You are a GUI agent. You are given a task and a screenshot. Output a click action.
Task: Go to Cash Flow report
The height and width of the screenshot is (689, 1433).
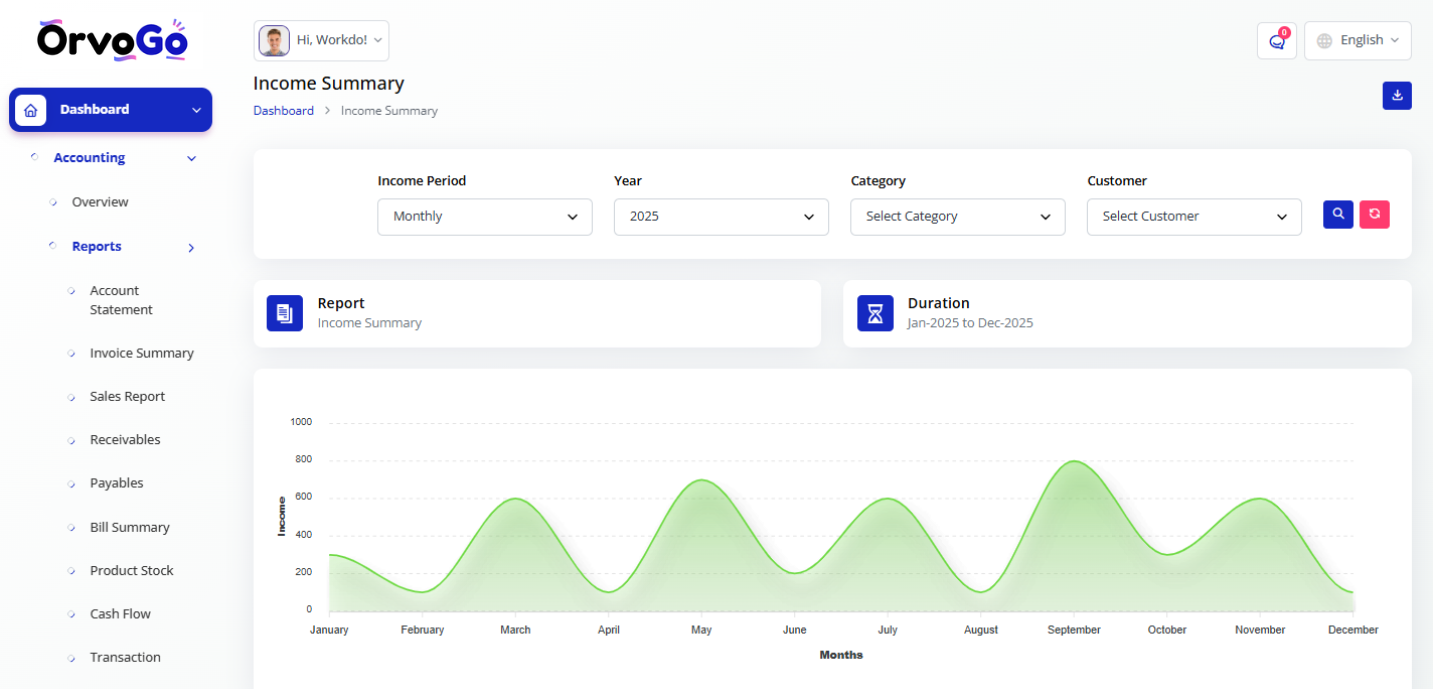click(x=120, y=614)
